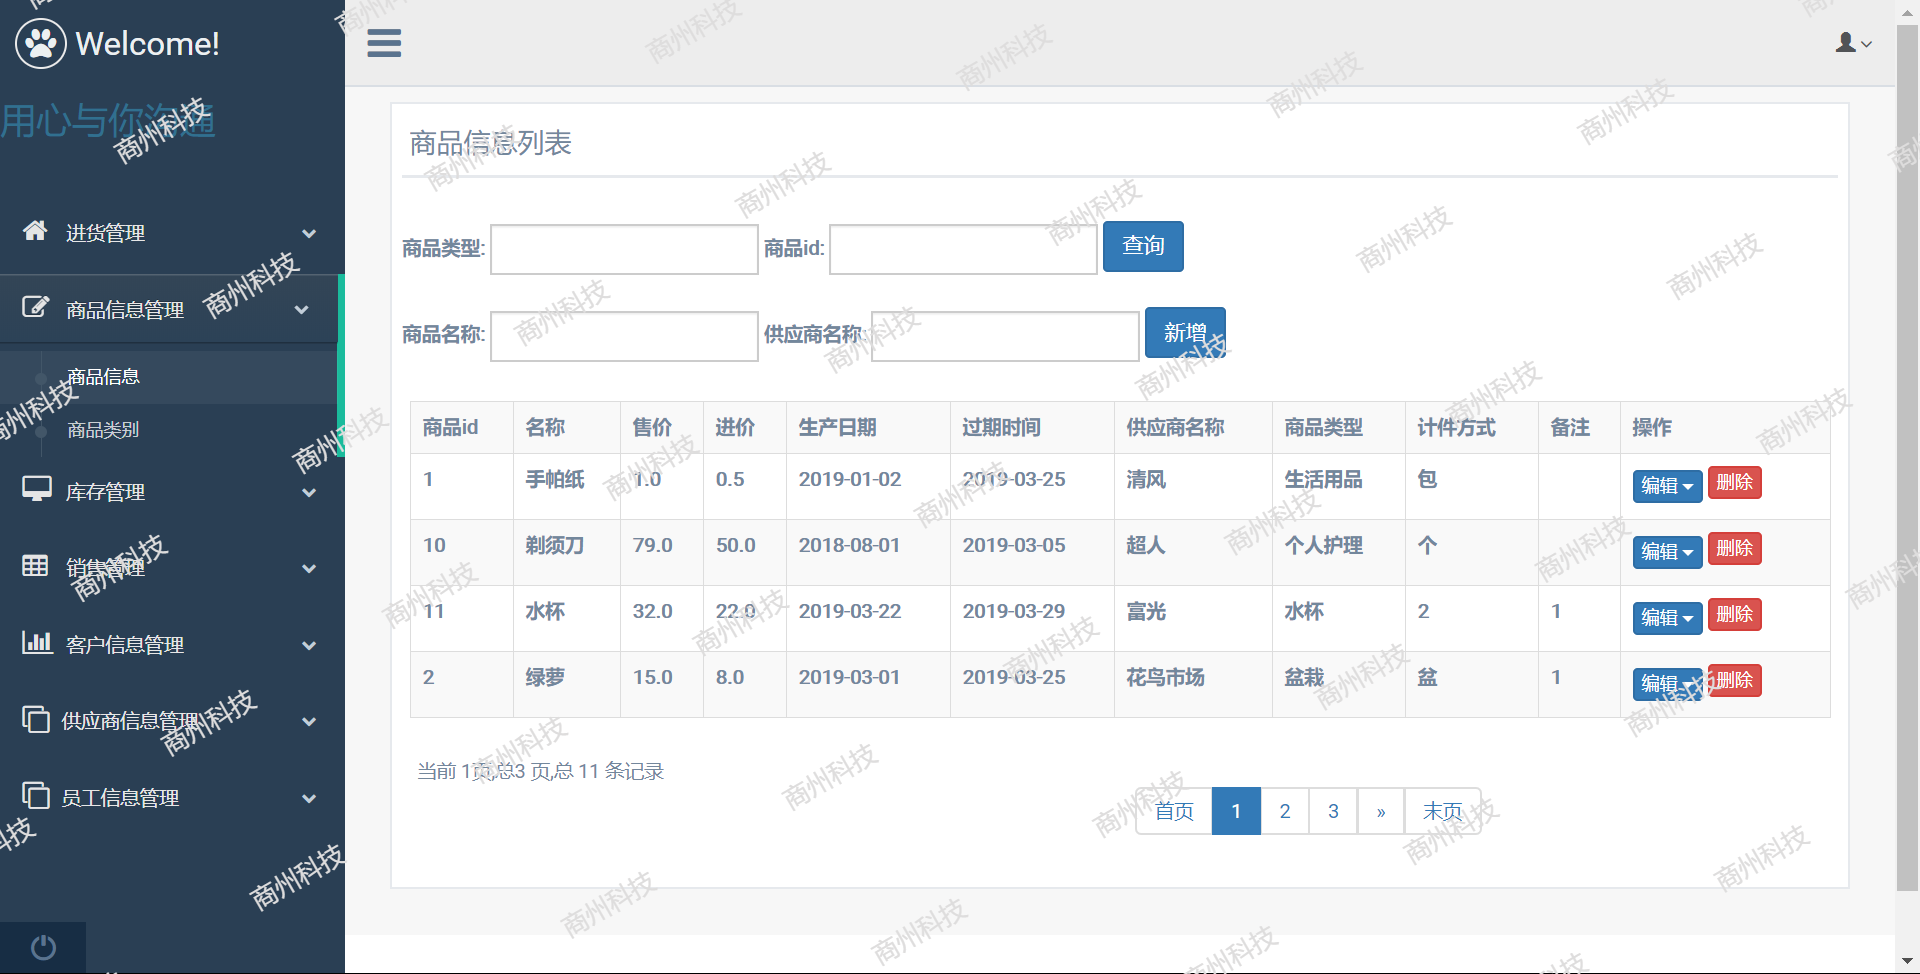Focus the 商品id input field
The width and height of the screenshot is (1920, 974).
(x=963, y=249)
